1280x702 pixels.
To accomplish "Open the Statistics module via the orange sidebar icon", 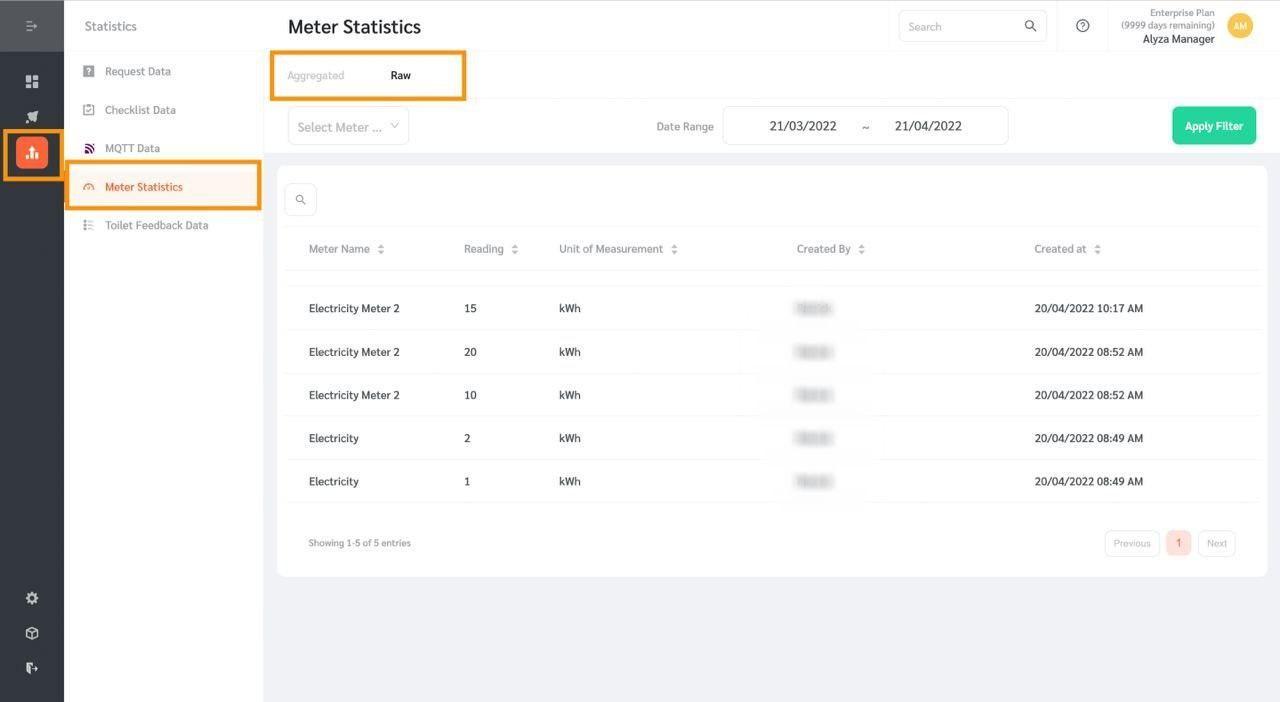I will click(x=31, y=152).
